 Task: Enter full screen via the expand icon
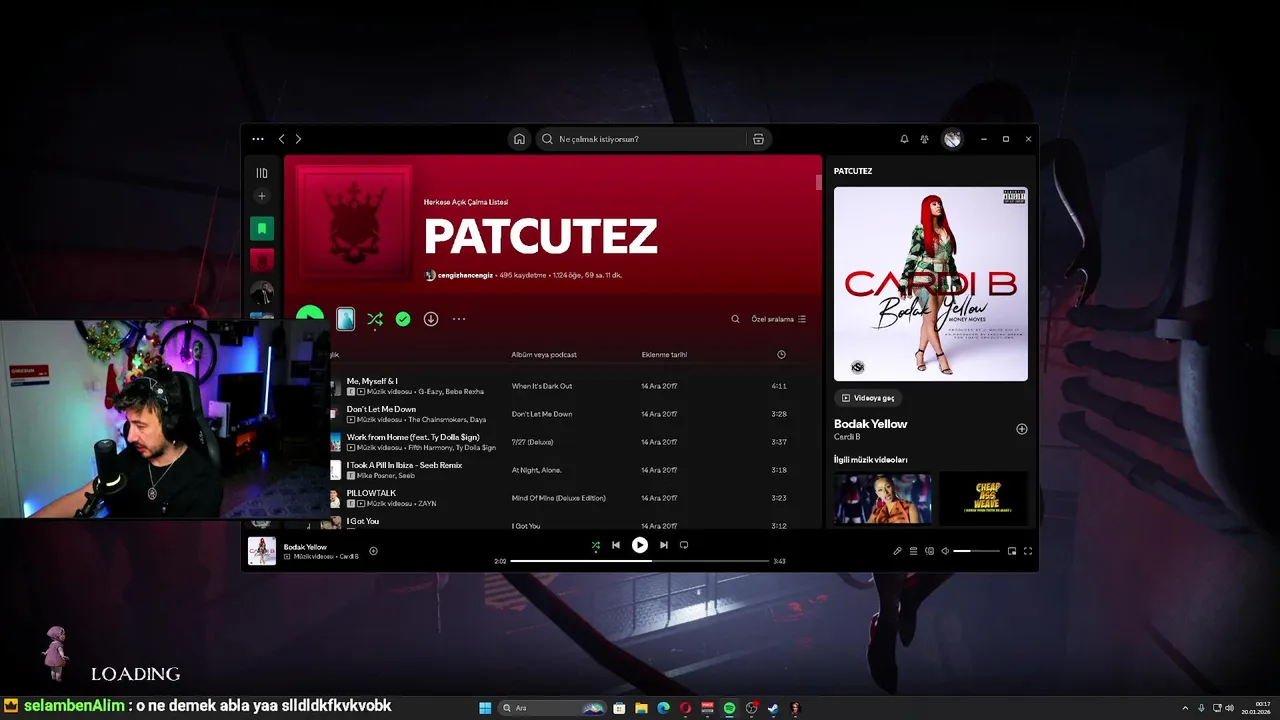(x=1028, y=551)
